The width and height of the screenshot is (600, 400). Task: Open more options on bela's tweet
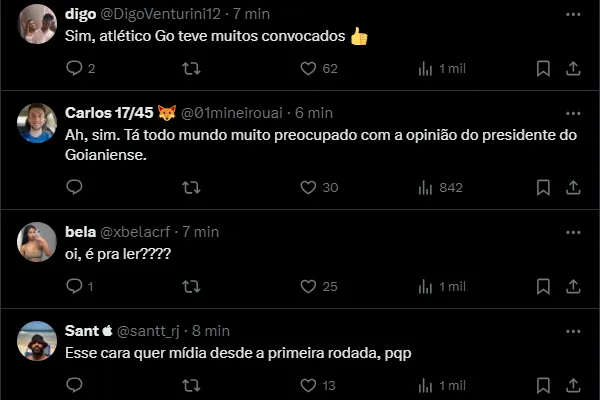click(573, 231)
